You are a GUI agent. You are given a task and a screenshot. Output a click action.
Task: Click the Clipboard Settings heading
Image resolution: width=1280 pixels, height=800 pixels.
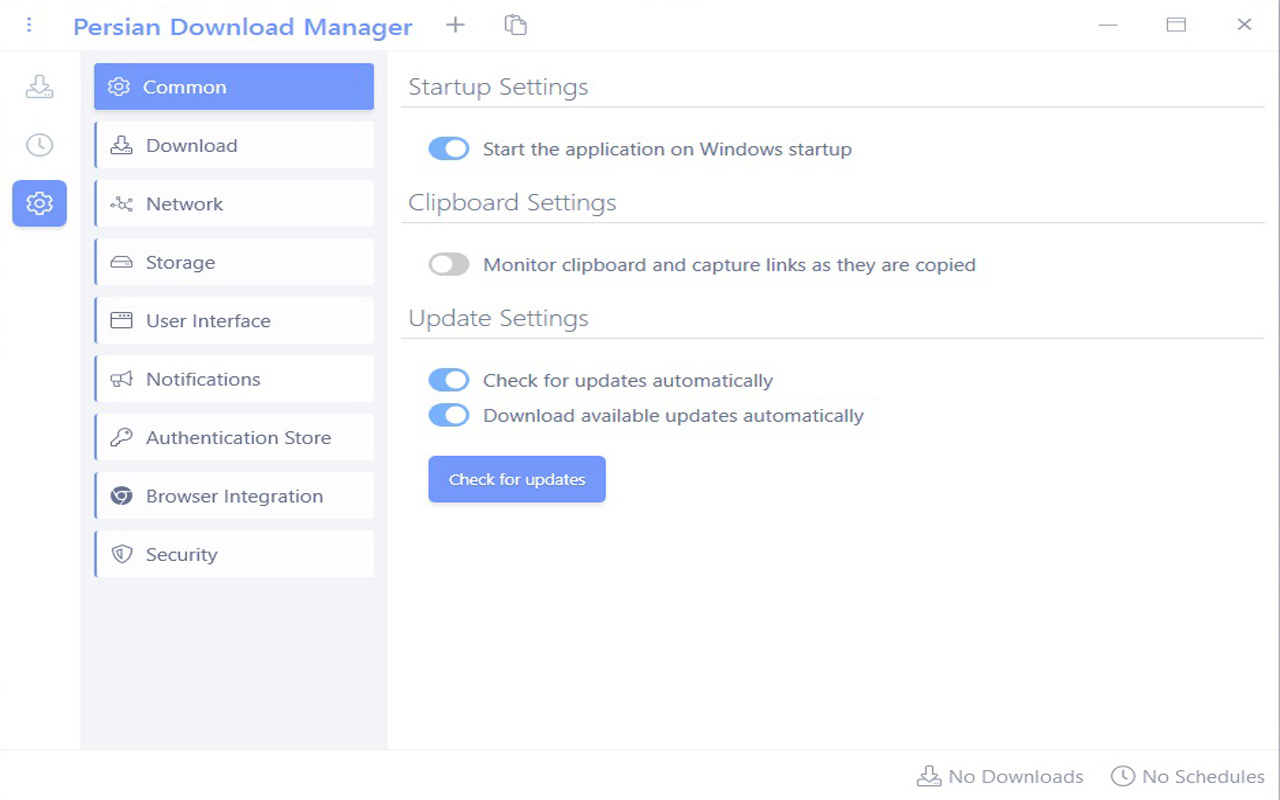click(x=512, y=203)
